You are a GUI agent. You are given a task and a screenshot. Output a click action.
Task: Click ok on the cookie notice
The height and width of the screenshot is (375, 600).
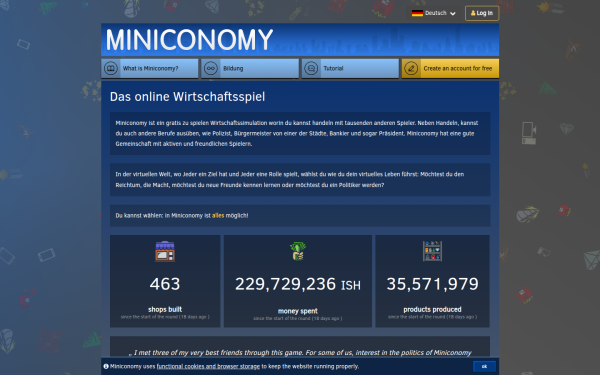(484, 367)
